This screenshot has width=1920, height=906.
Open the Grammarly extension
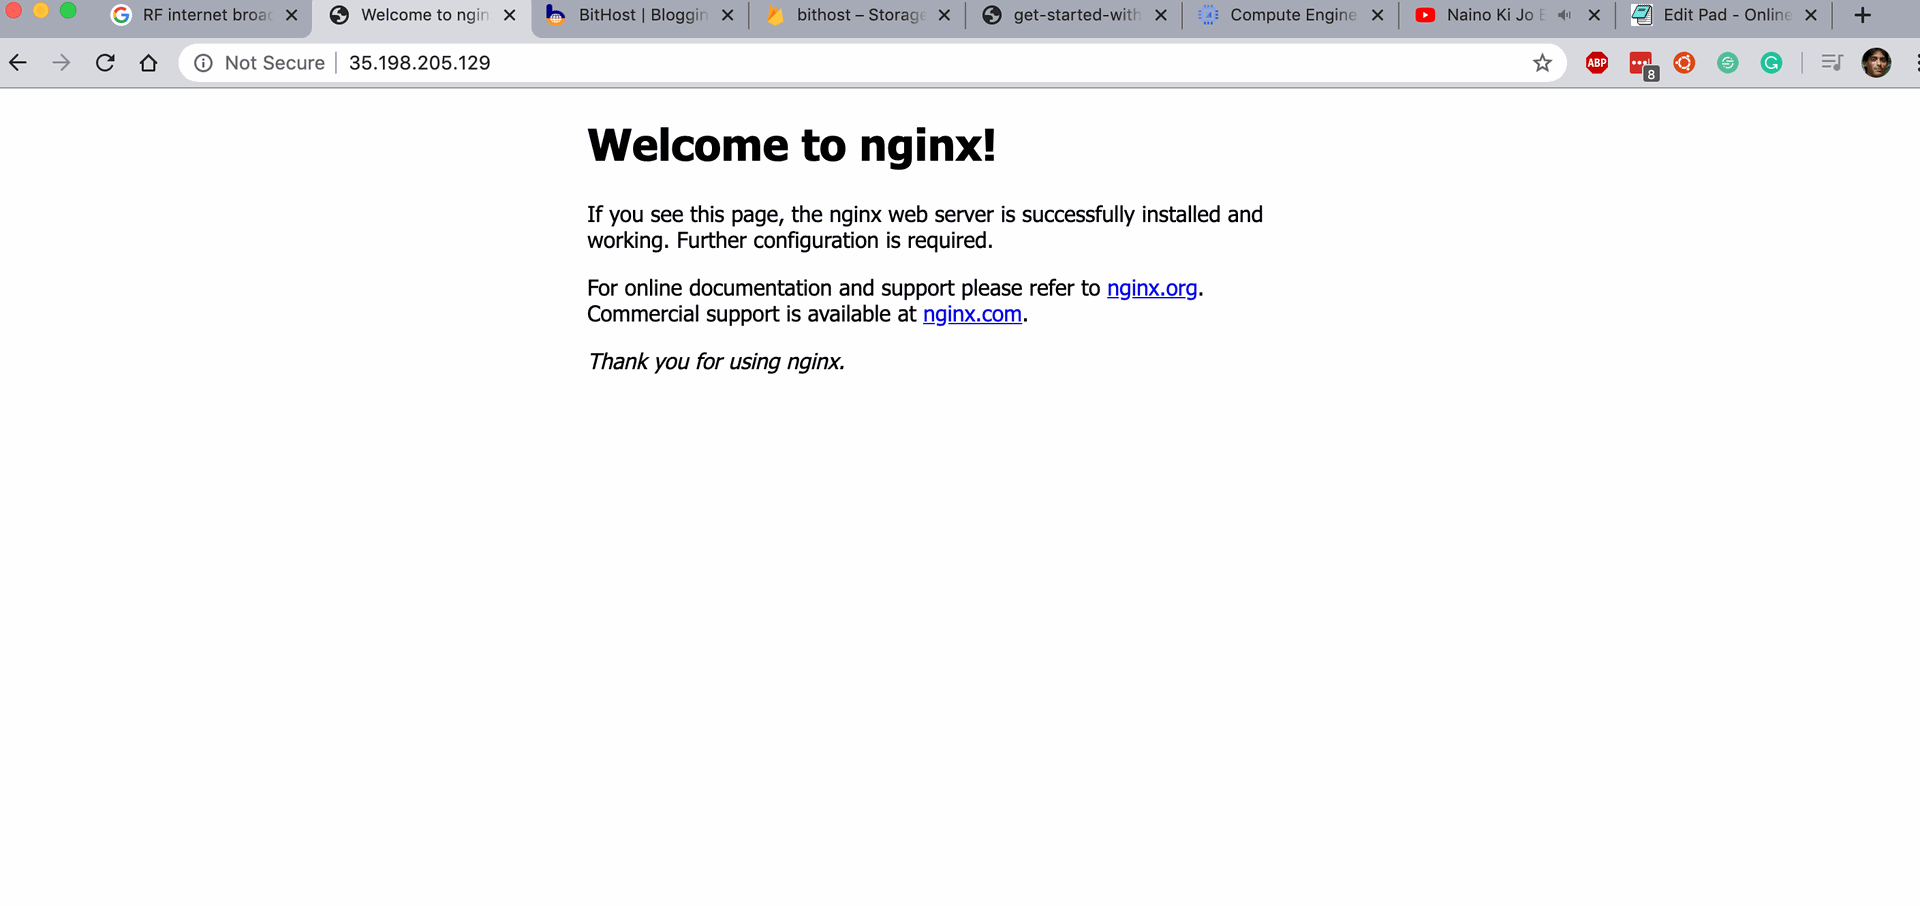point(1771,63)
